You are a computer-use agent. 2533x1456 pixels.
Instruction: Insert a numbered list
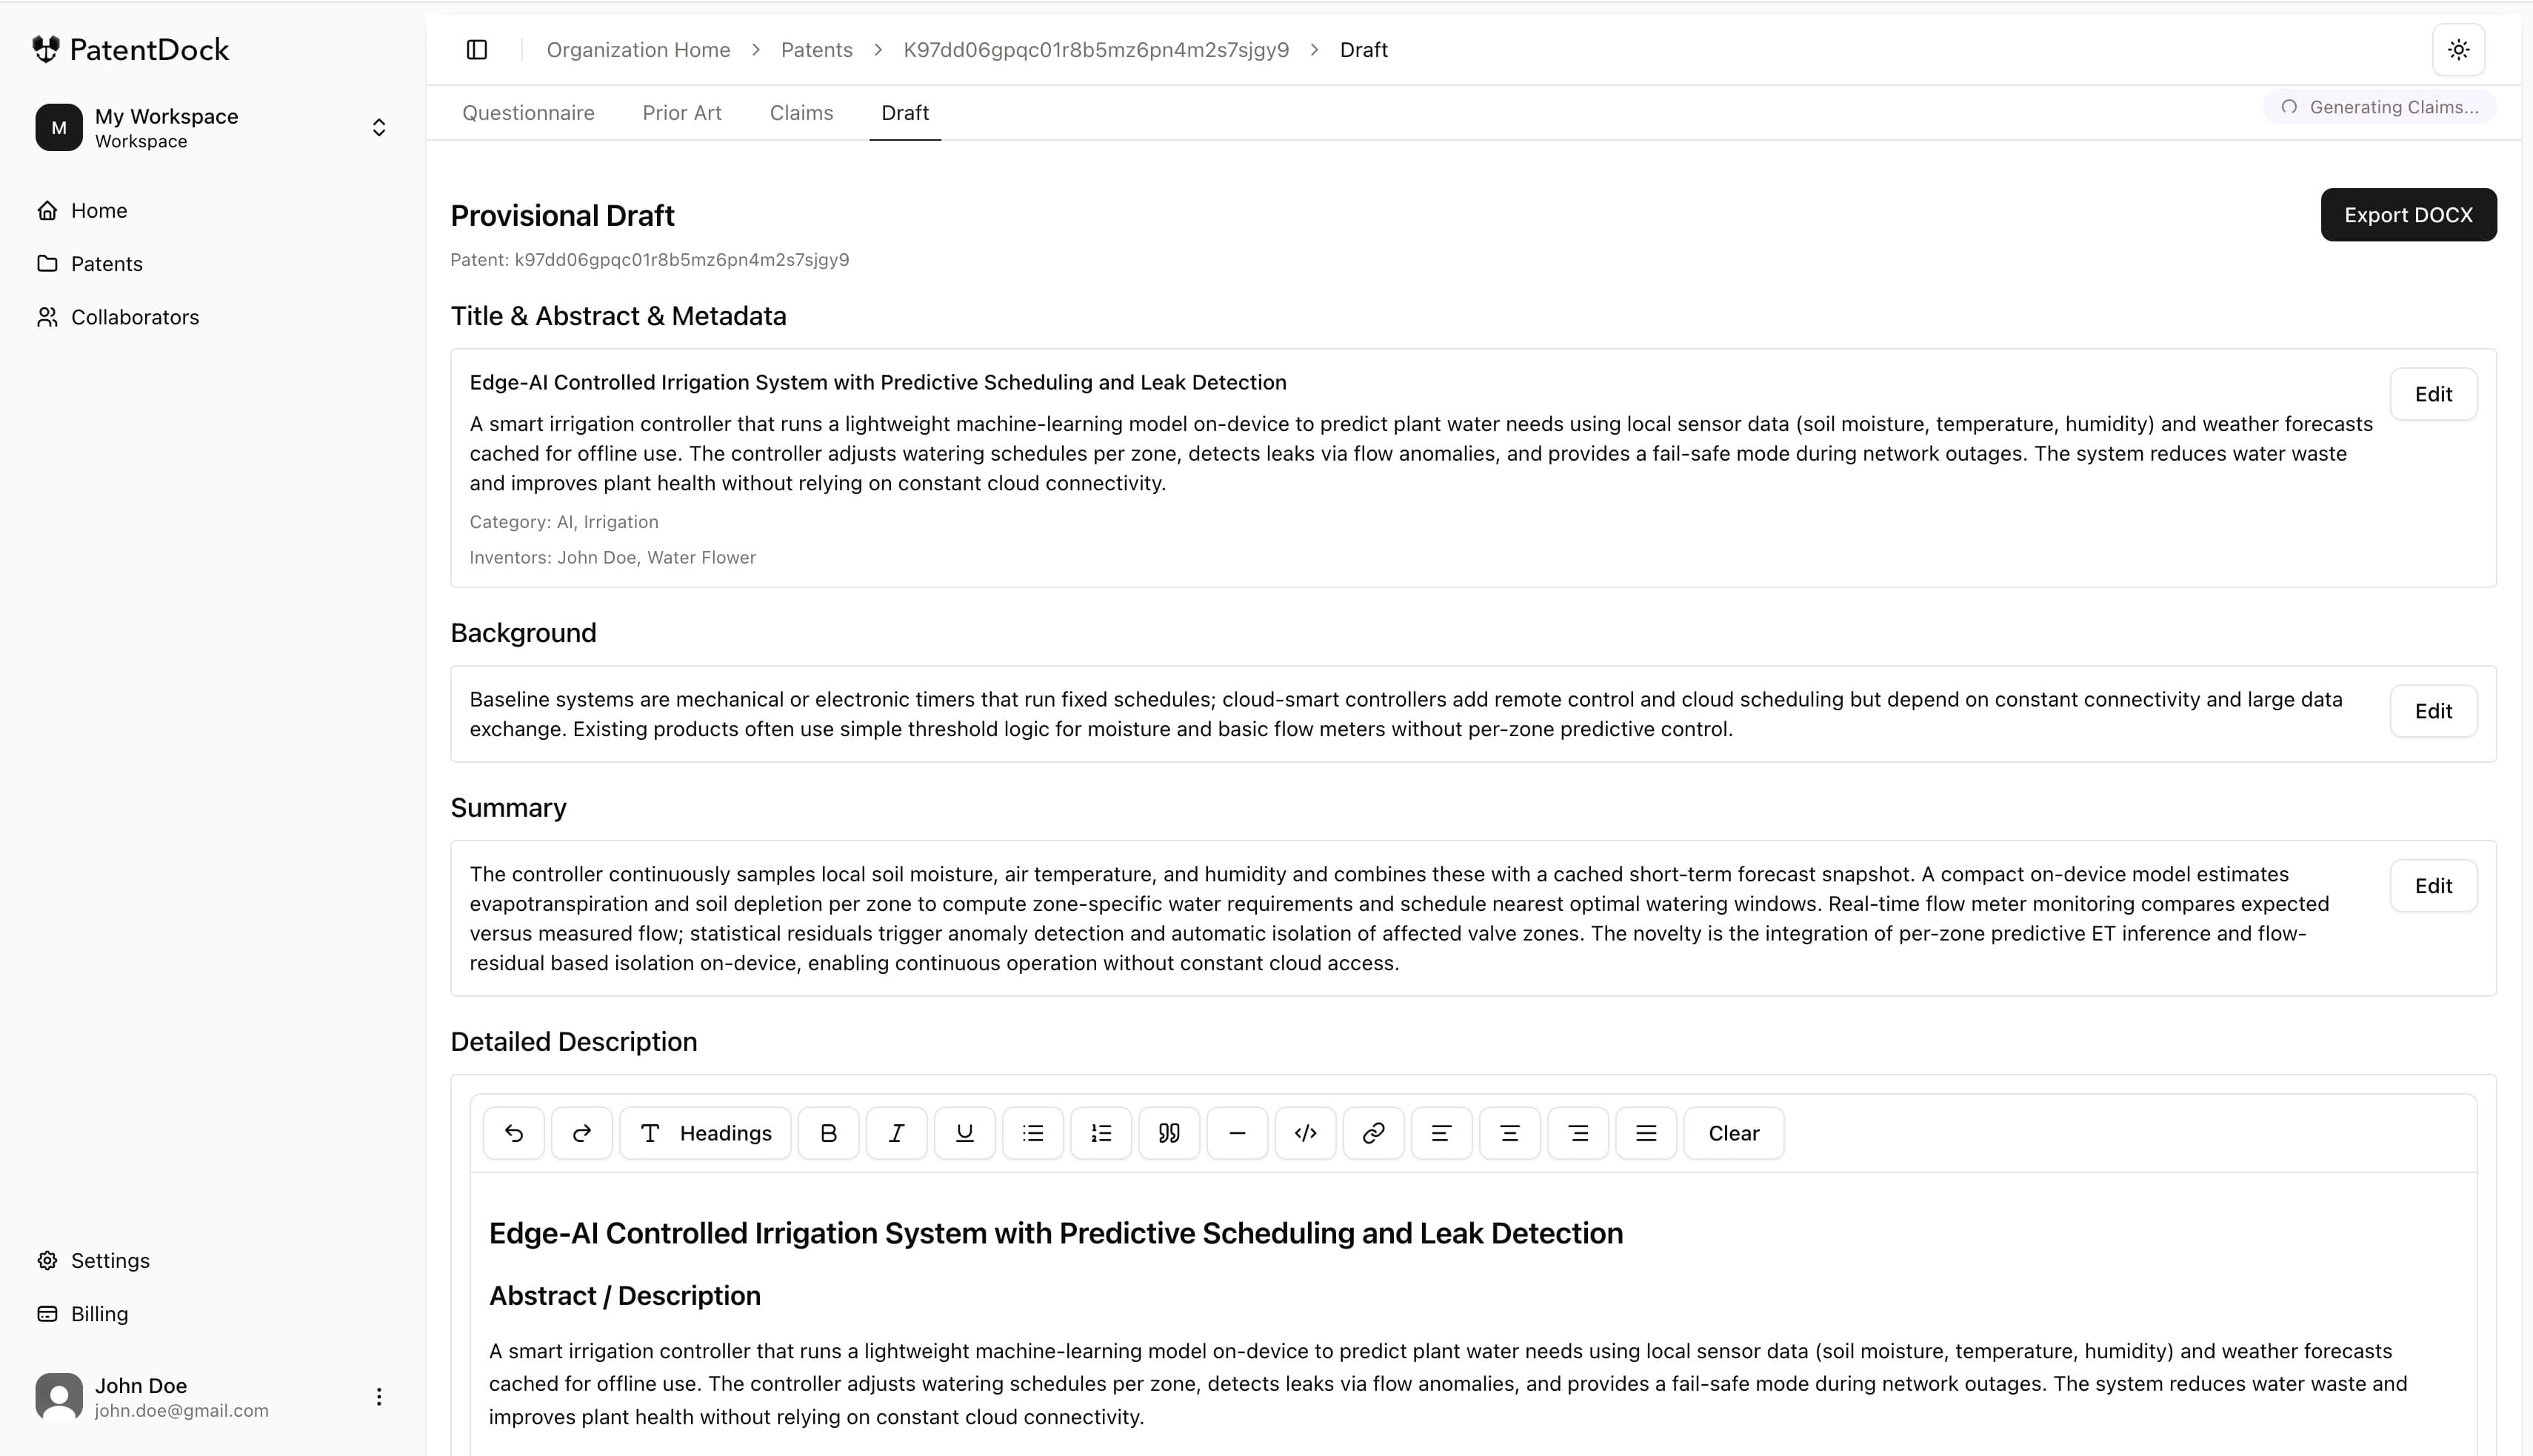1101,1133
